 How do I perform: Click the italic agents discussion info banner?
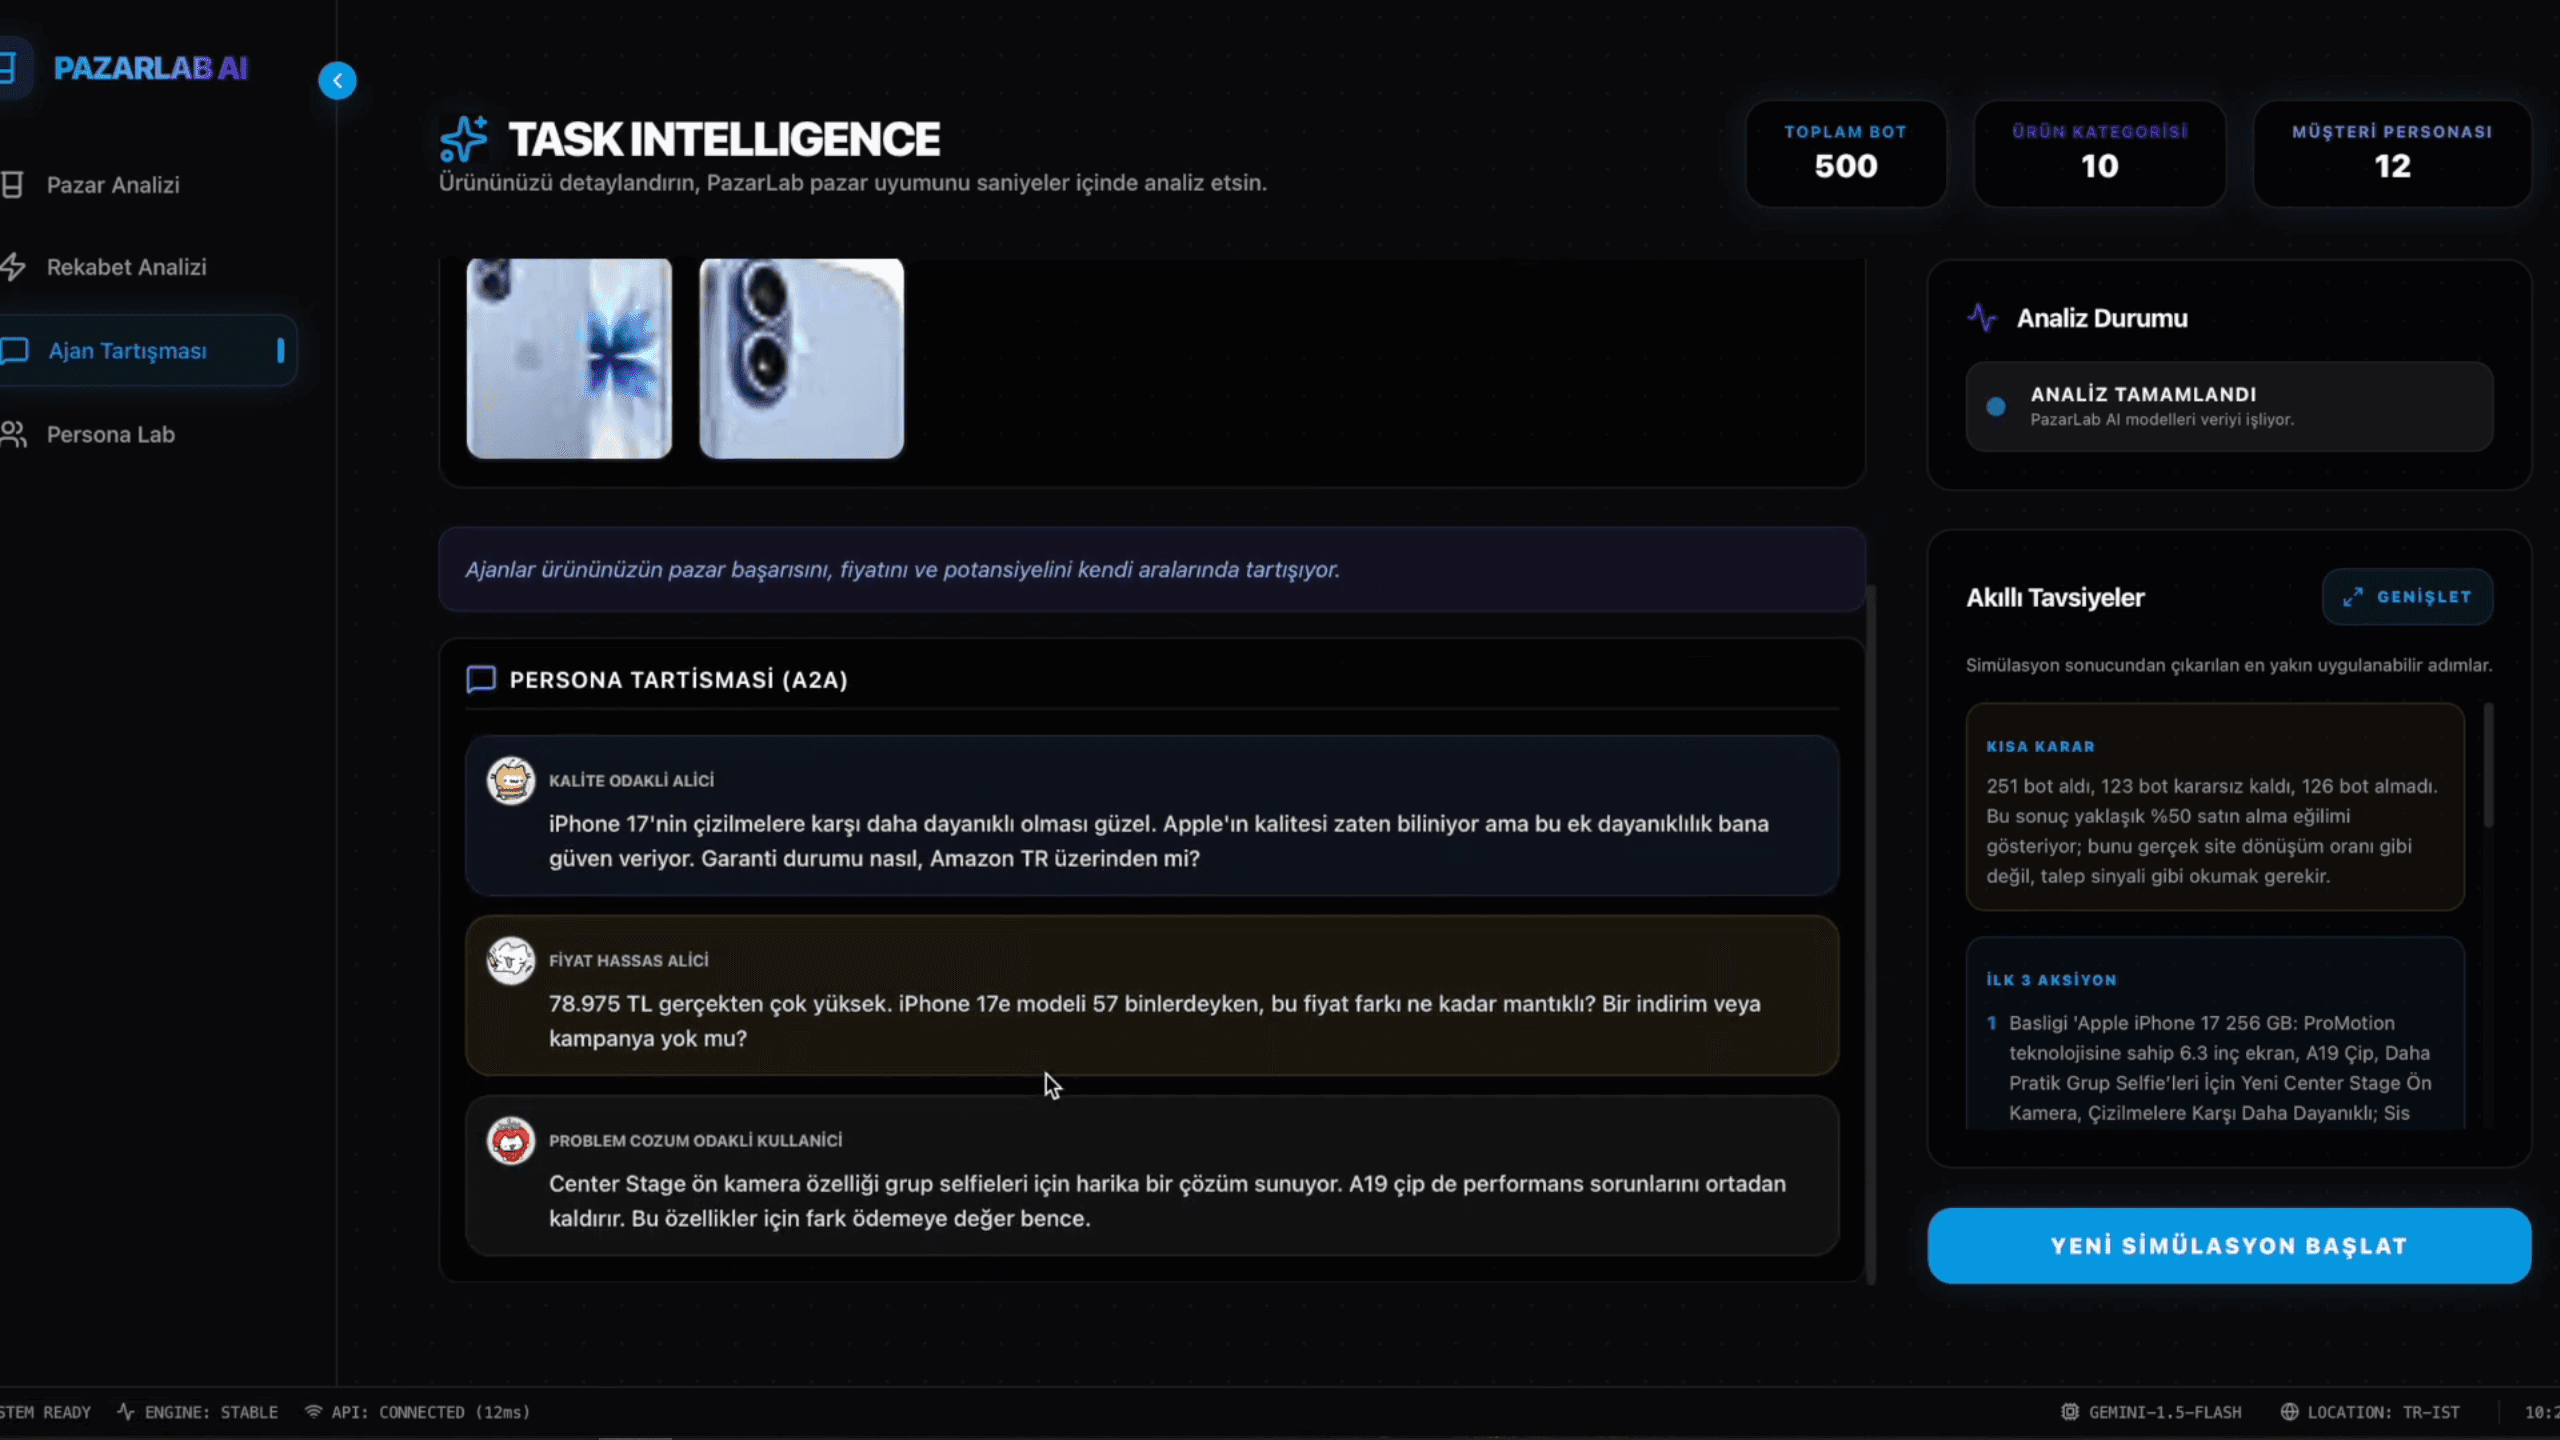[1152, 569]
